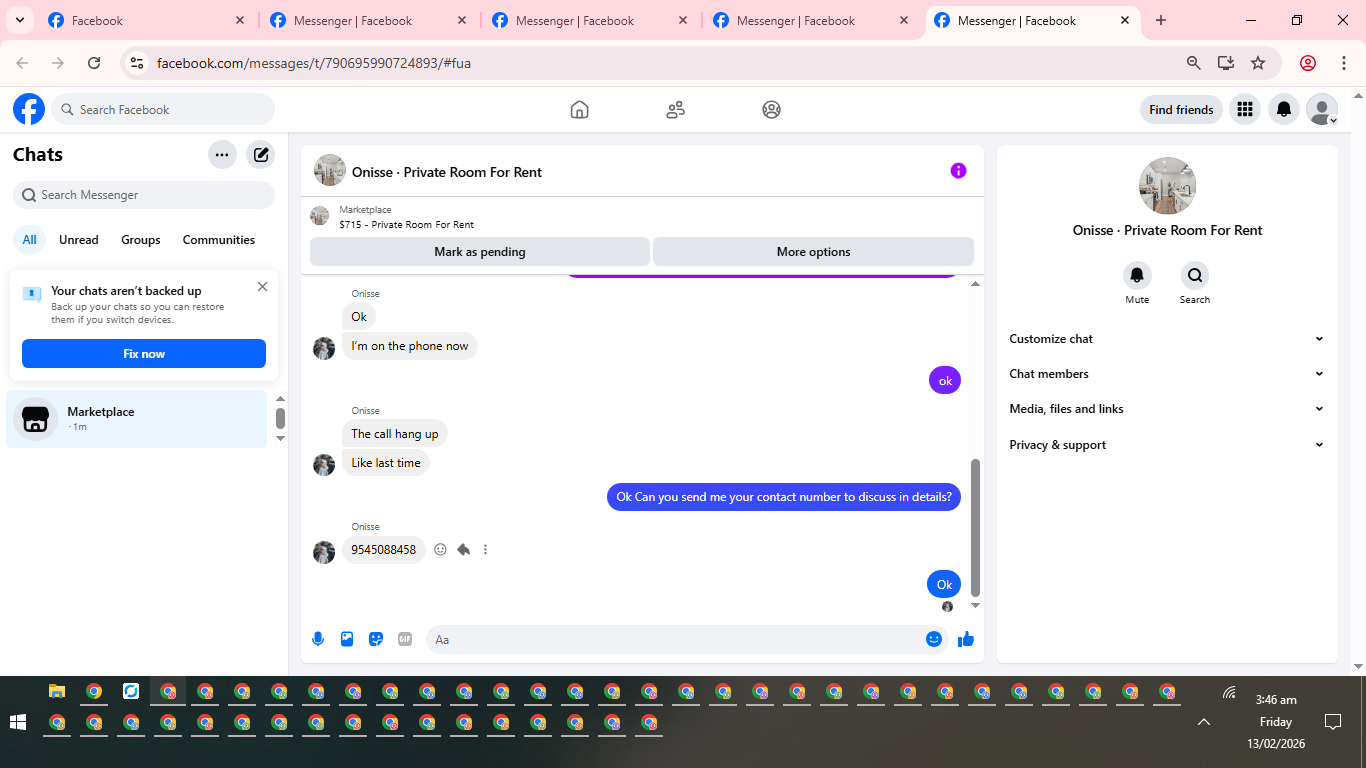View site information icon in address bar
This screenshot has width=1366, height=768.
click(137, 63)
